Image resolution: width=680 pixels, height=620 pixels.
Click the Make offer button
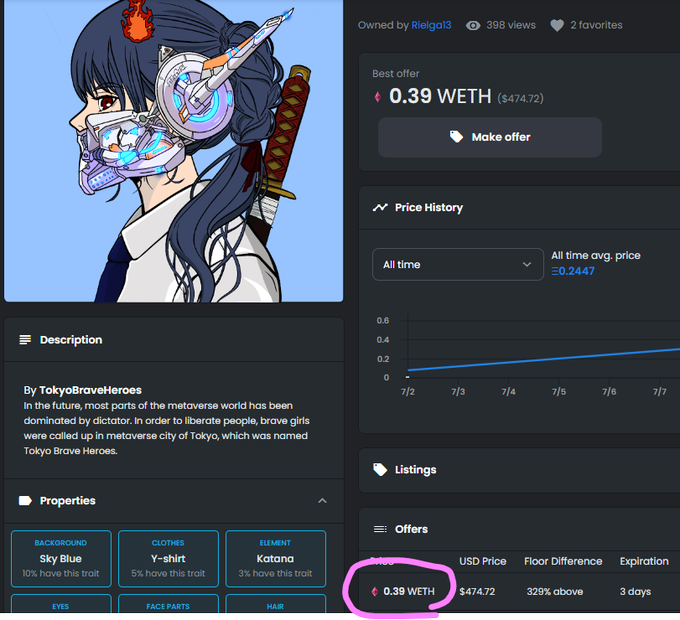click(490, 137)
